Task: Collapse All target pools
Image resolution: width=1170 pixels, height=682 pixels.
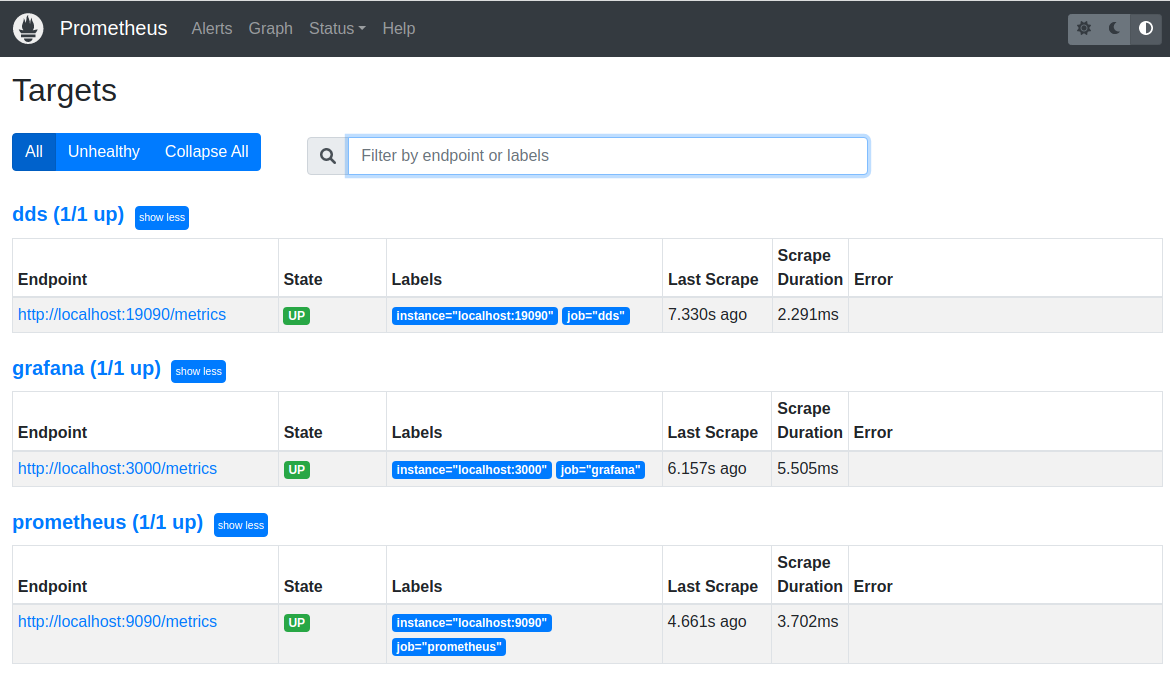Action: tap(207, 151)
